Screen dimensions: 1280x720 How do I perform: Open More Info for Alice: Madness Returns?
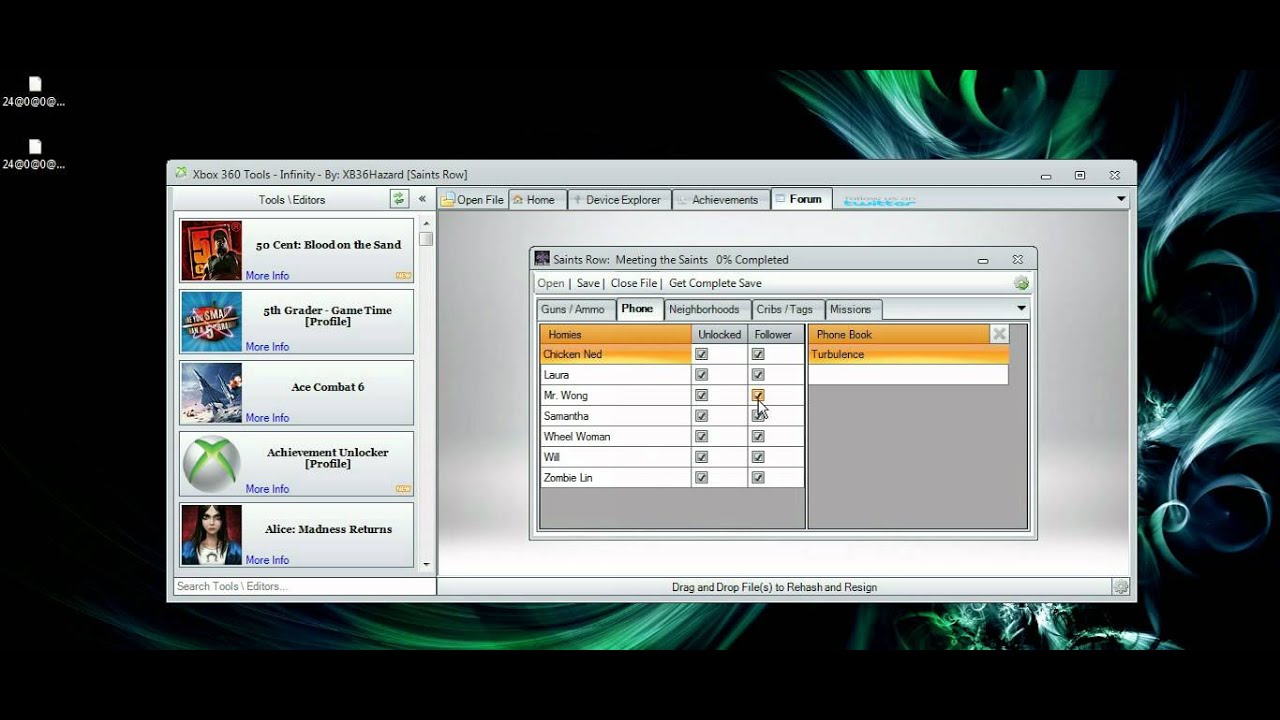[267, 560]
